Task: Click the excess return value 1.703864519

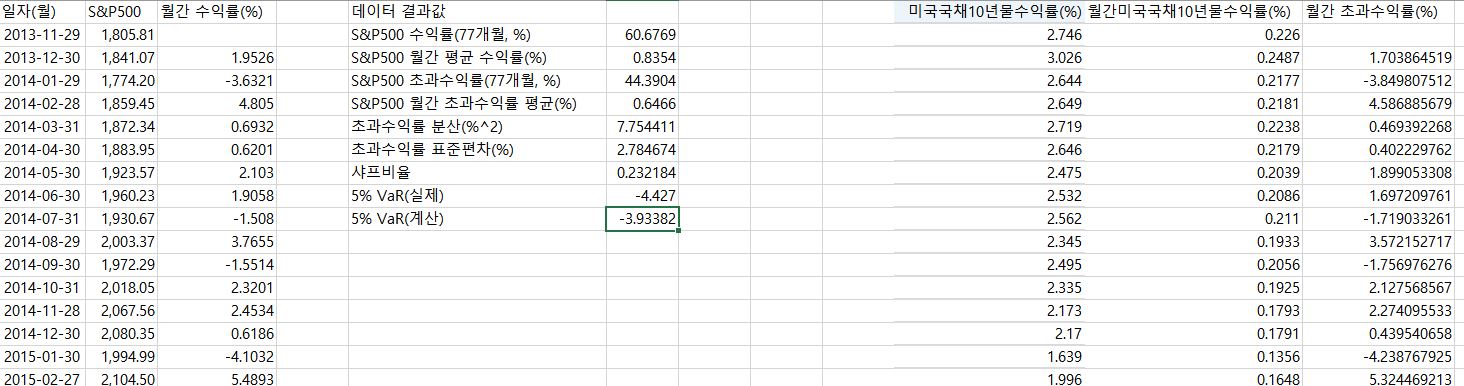Action: click(1378, 58)
